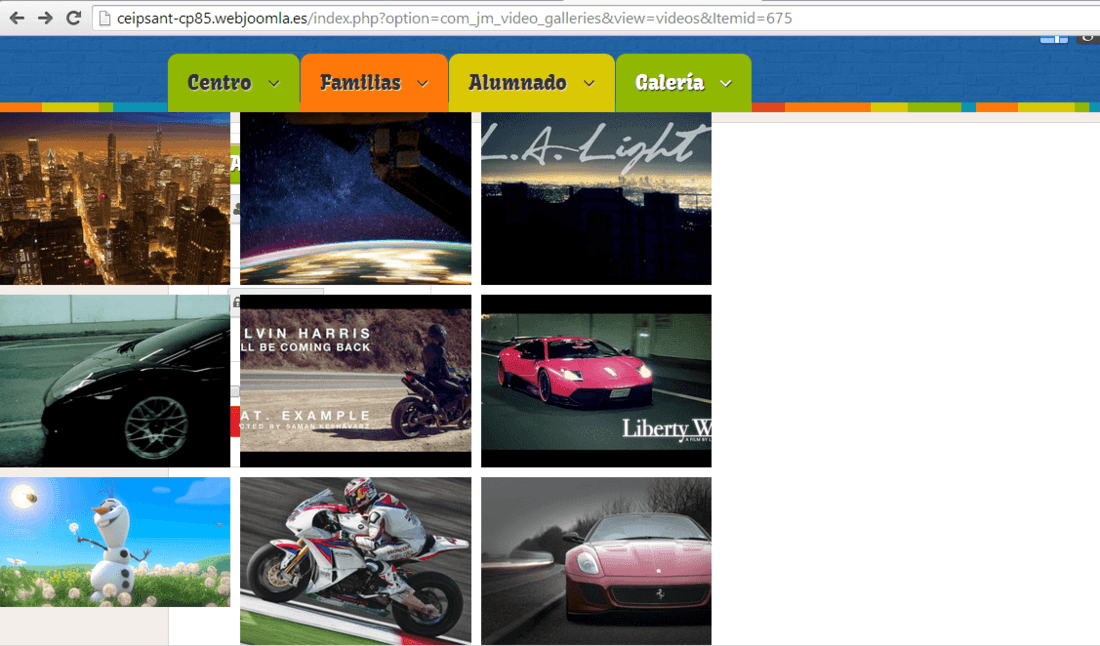Select the URL address bar
Screen dimensions: 1100x646
[596, 18]
